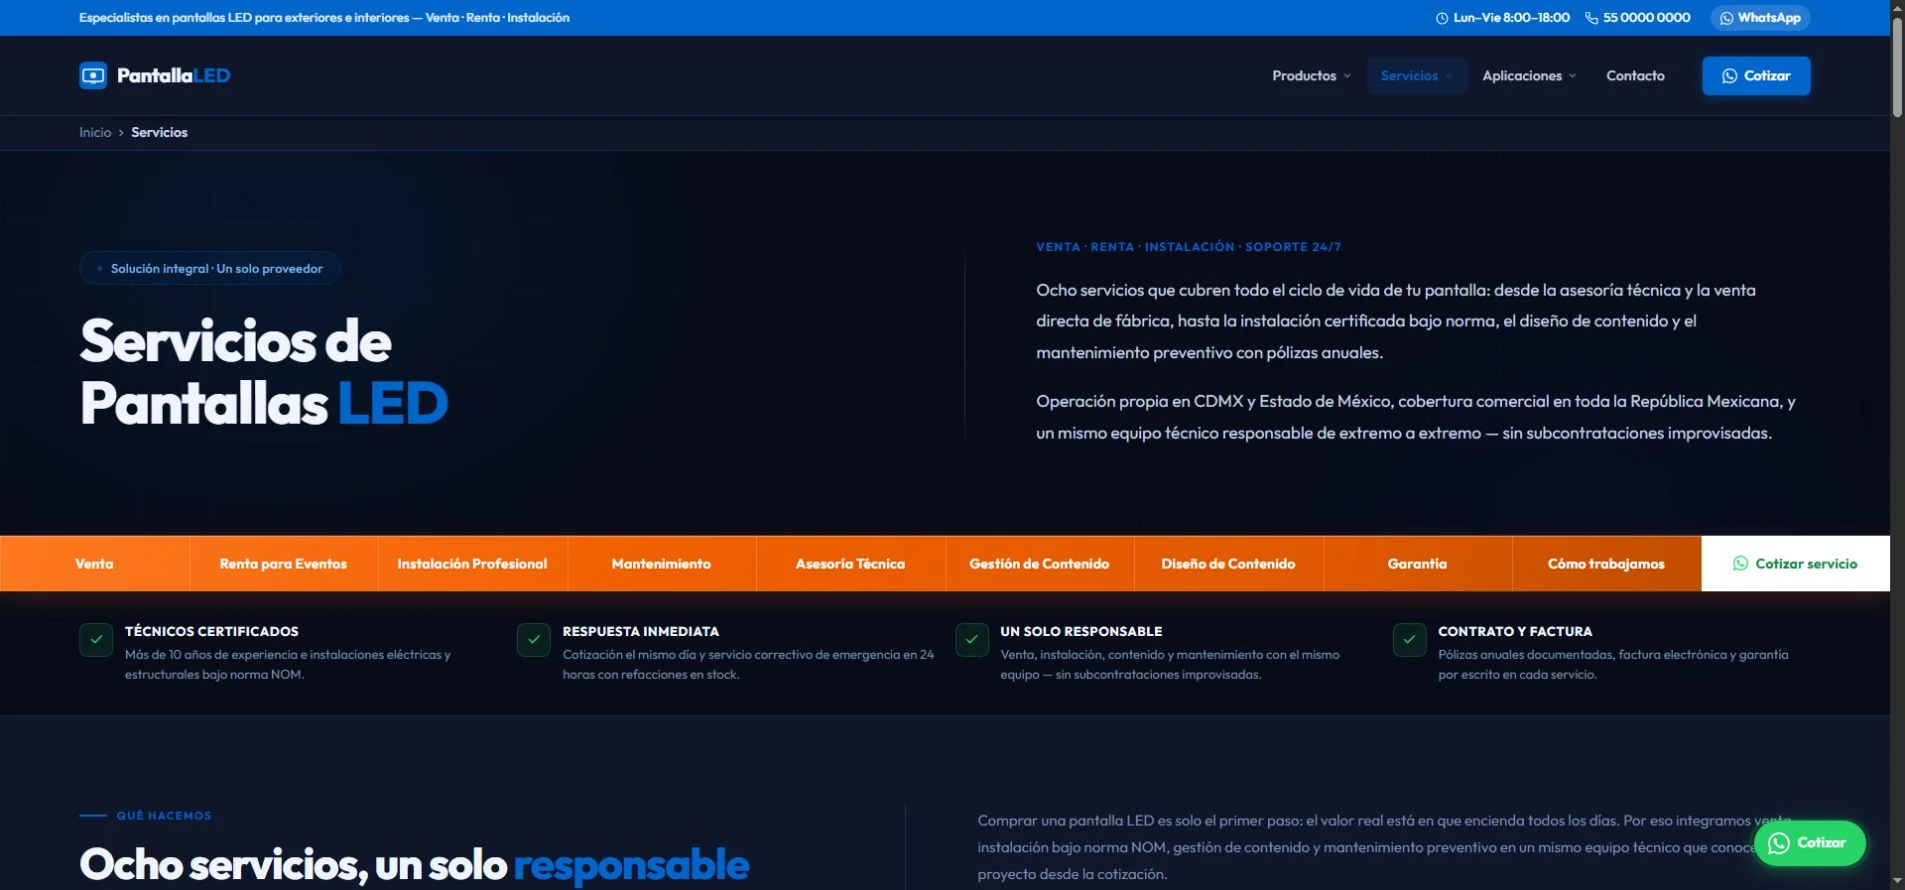Click the "Lun–Vie 8:00–18:00" hours text
The width and height of the screenshot is (1905, 890).
(1511, 18)
